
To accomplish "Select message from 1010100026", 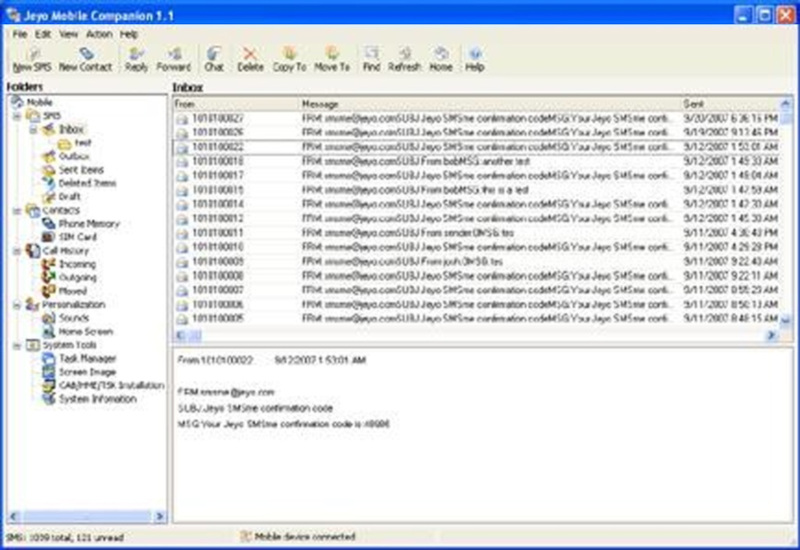I will click(477, 133).
